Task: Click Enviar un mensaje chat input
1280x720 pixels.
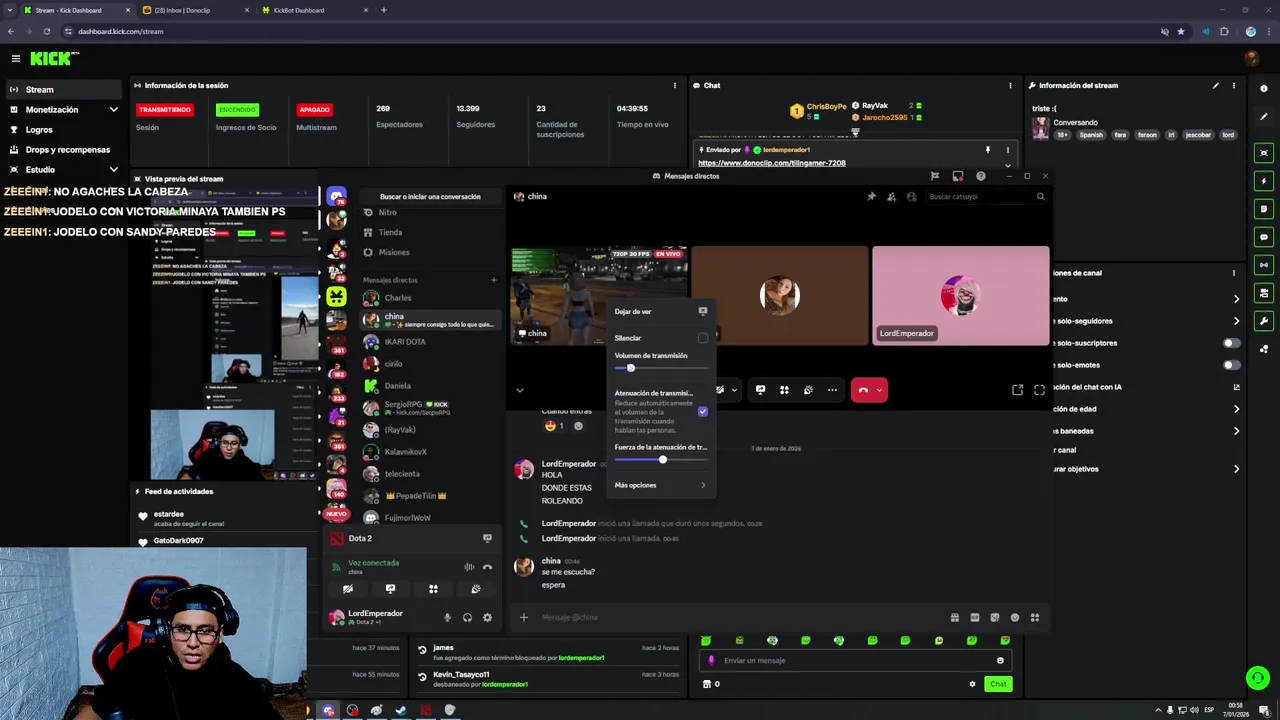Action: (855, 660)
